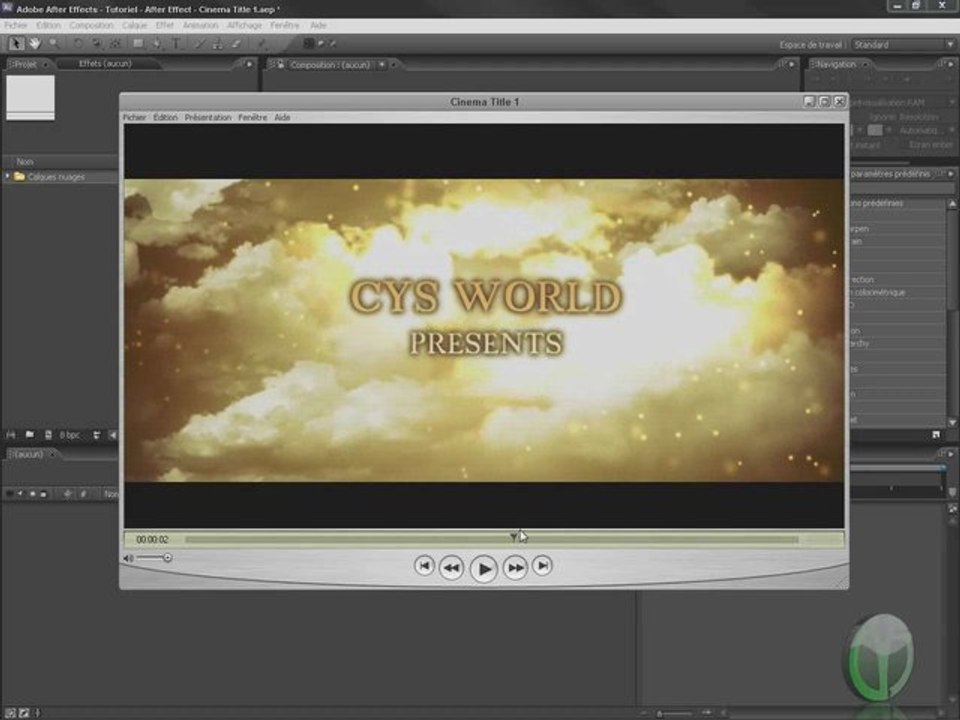Click the solo column icon in timeline
The image size is (960, 720).
pyautogui.click(x=32, y=493)
